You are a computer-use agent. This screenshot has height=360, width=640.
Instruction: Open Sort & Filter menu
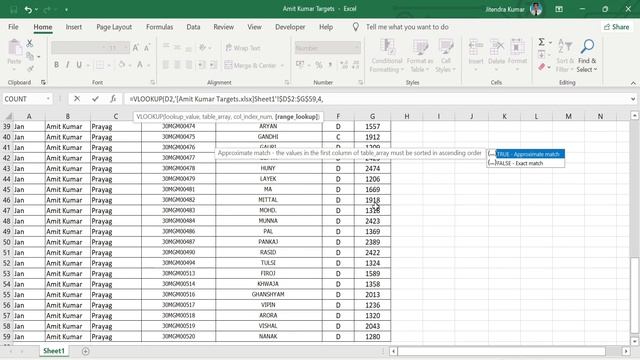(565, 56)
